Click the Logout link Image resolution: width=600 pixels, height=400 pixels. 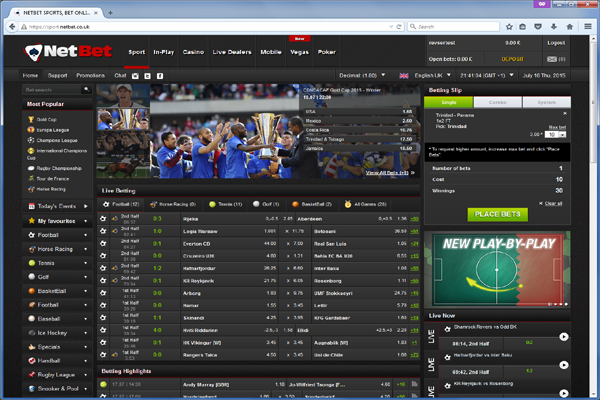click(556, 43)
